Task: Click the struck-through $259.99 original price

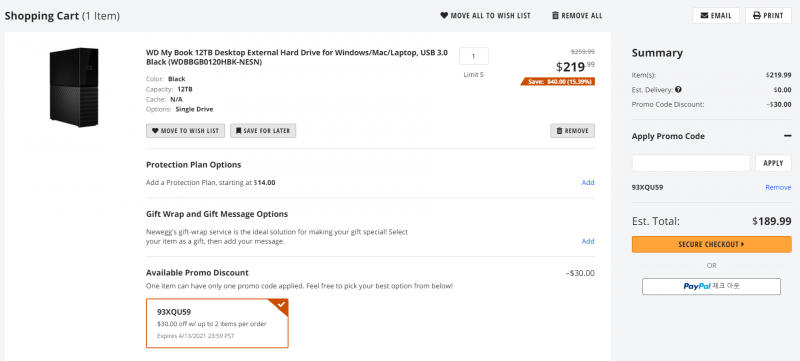Action: coord(583,51)
